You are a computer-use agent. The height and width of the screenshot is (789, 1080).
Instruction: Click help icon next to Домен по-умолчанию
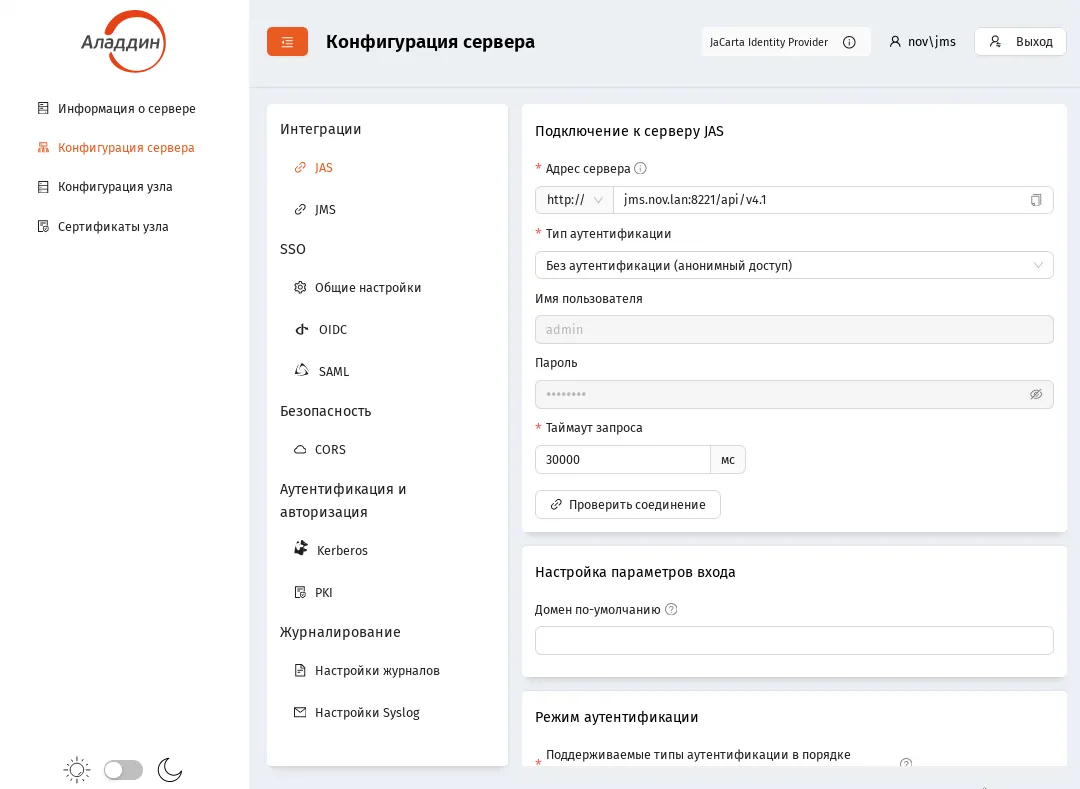(x=671, y=609)
